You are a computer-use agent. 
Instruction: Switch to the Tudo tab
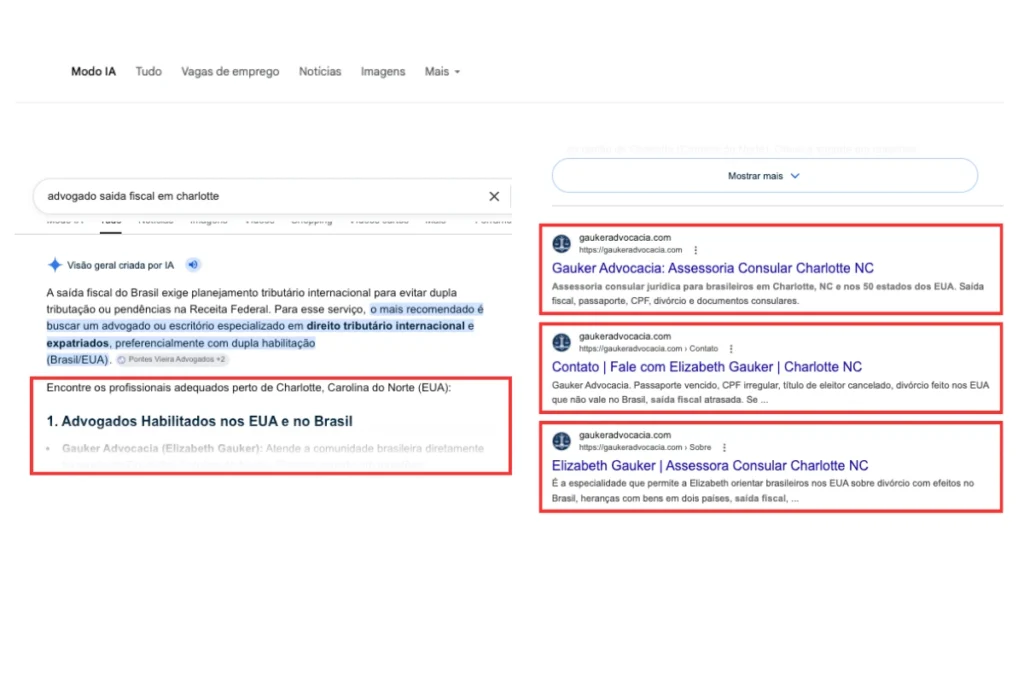click(148, 71)
